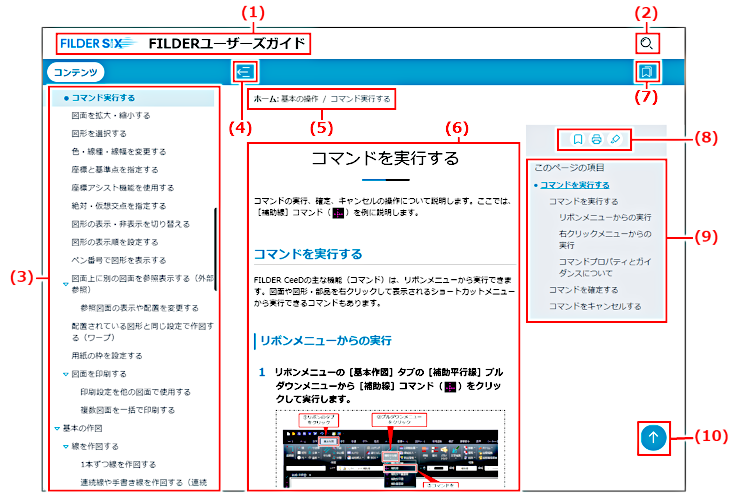This screenshot has height=496, width=739.
Task: Collapse the contents sidebar with the arrow icon
Action: point(245,71)
